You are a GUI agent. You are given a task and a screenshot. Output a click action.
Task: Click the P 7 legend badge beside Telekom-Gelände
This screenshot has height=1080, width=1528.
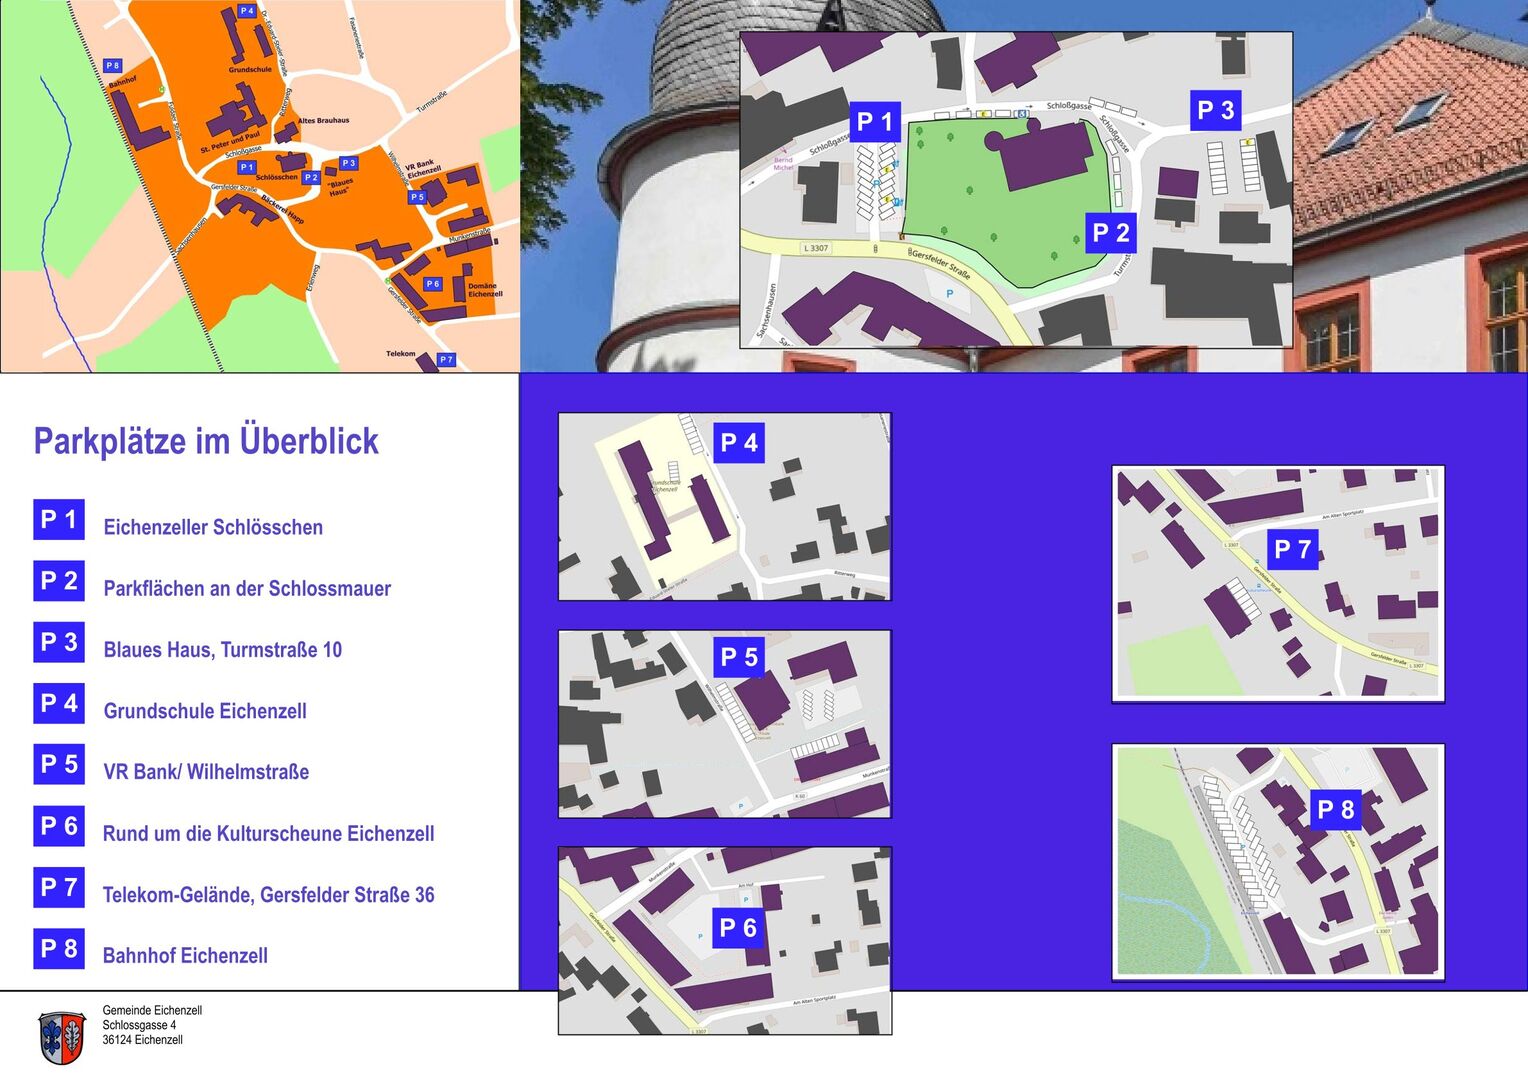59,887
